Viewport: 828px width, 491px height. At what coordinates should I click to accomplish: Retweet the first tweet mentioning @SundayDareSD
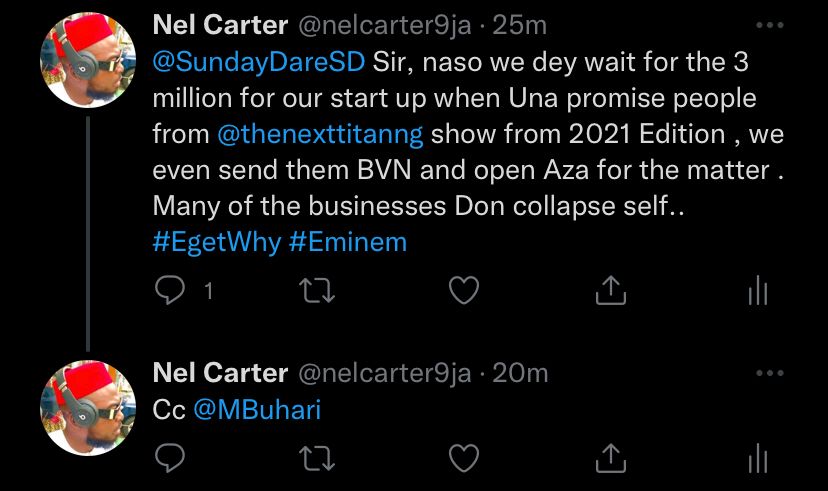(x=316, y=291)
